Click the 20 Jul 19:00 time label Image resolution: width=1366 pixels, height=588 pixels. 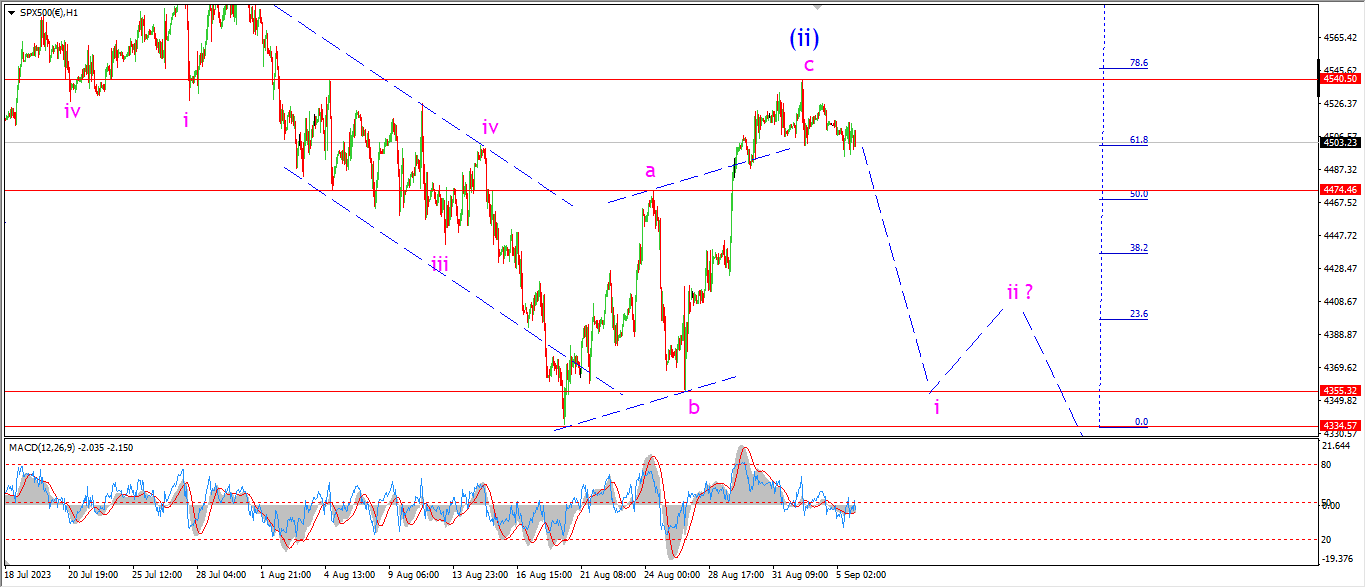91,576
